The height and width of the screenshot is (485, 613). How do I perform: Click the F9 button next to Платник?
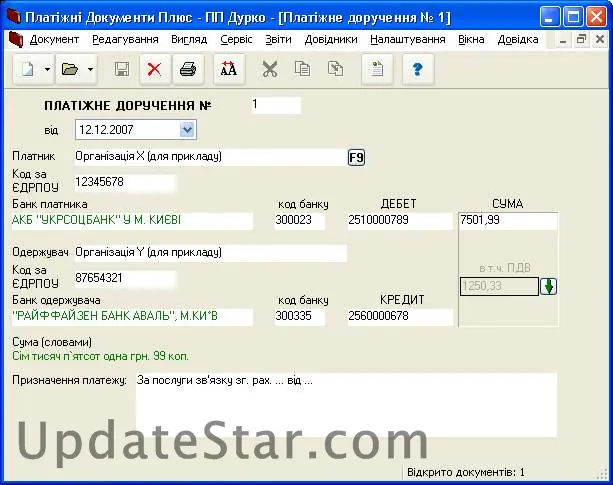click(356, 157)
